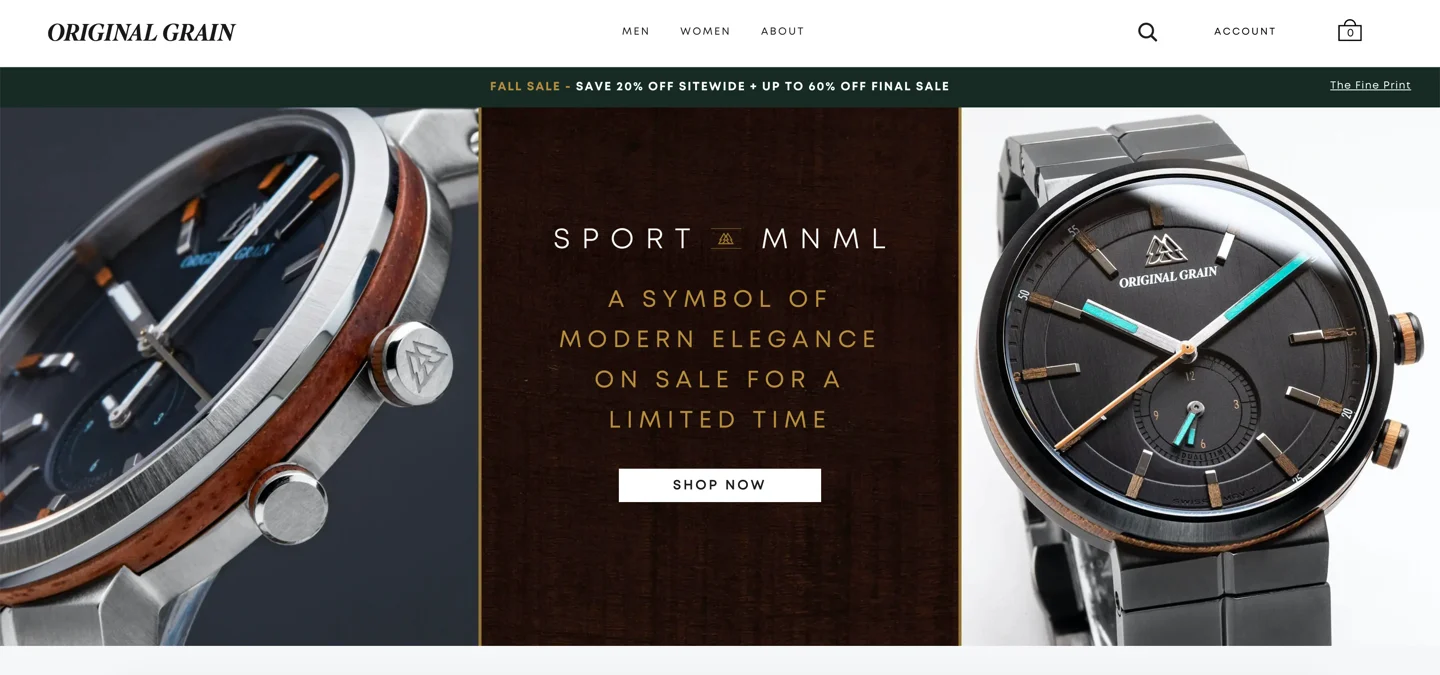Click the Original Grain logo
The width and height of the screenshot is (1440, 675).
click(141, 33)
